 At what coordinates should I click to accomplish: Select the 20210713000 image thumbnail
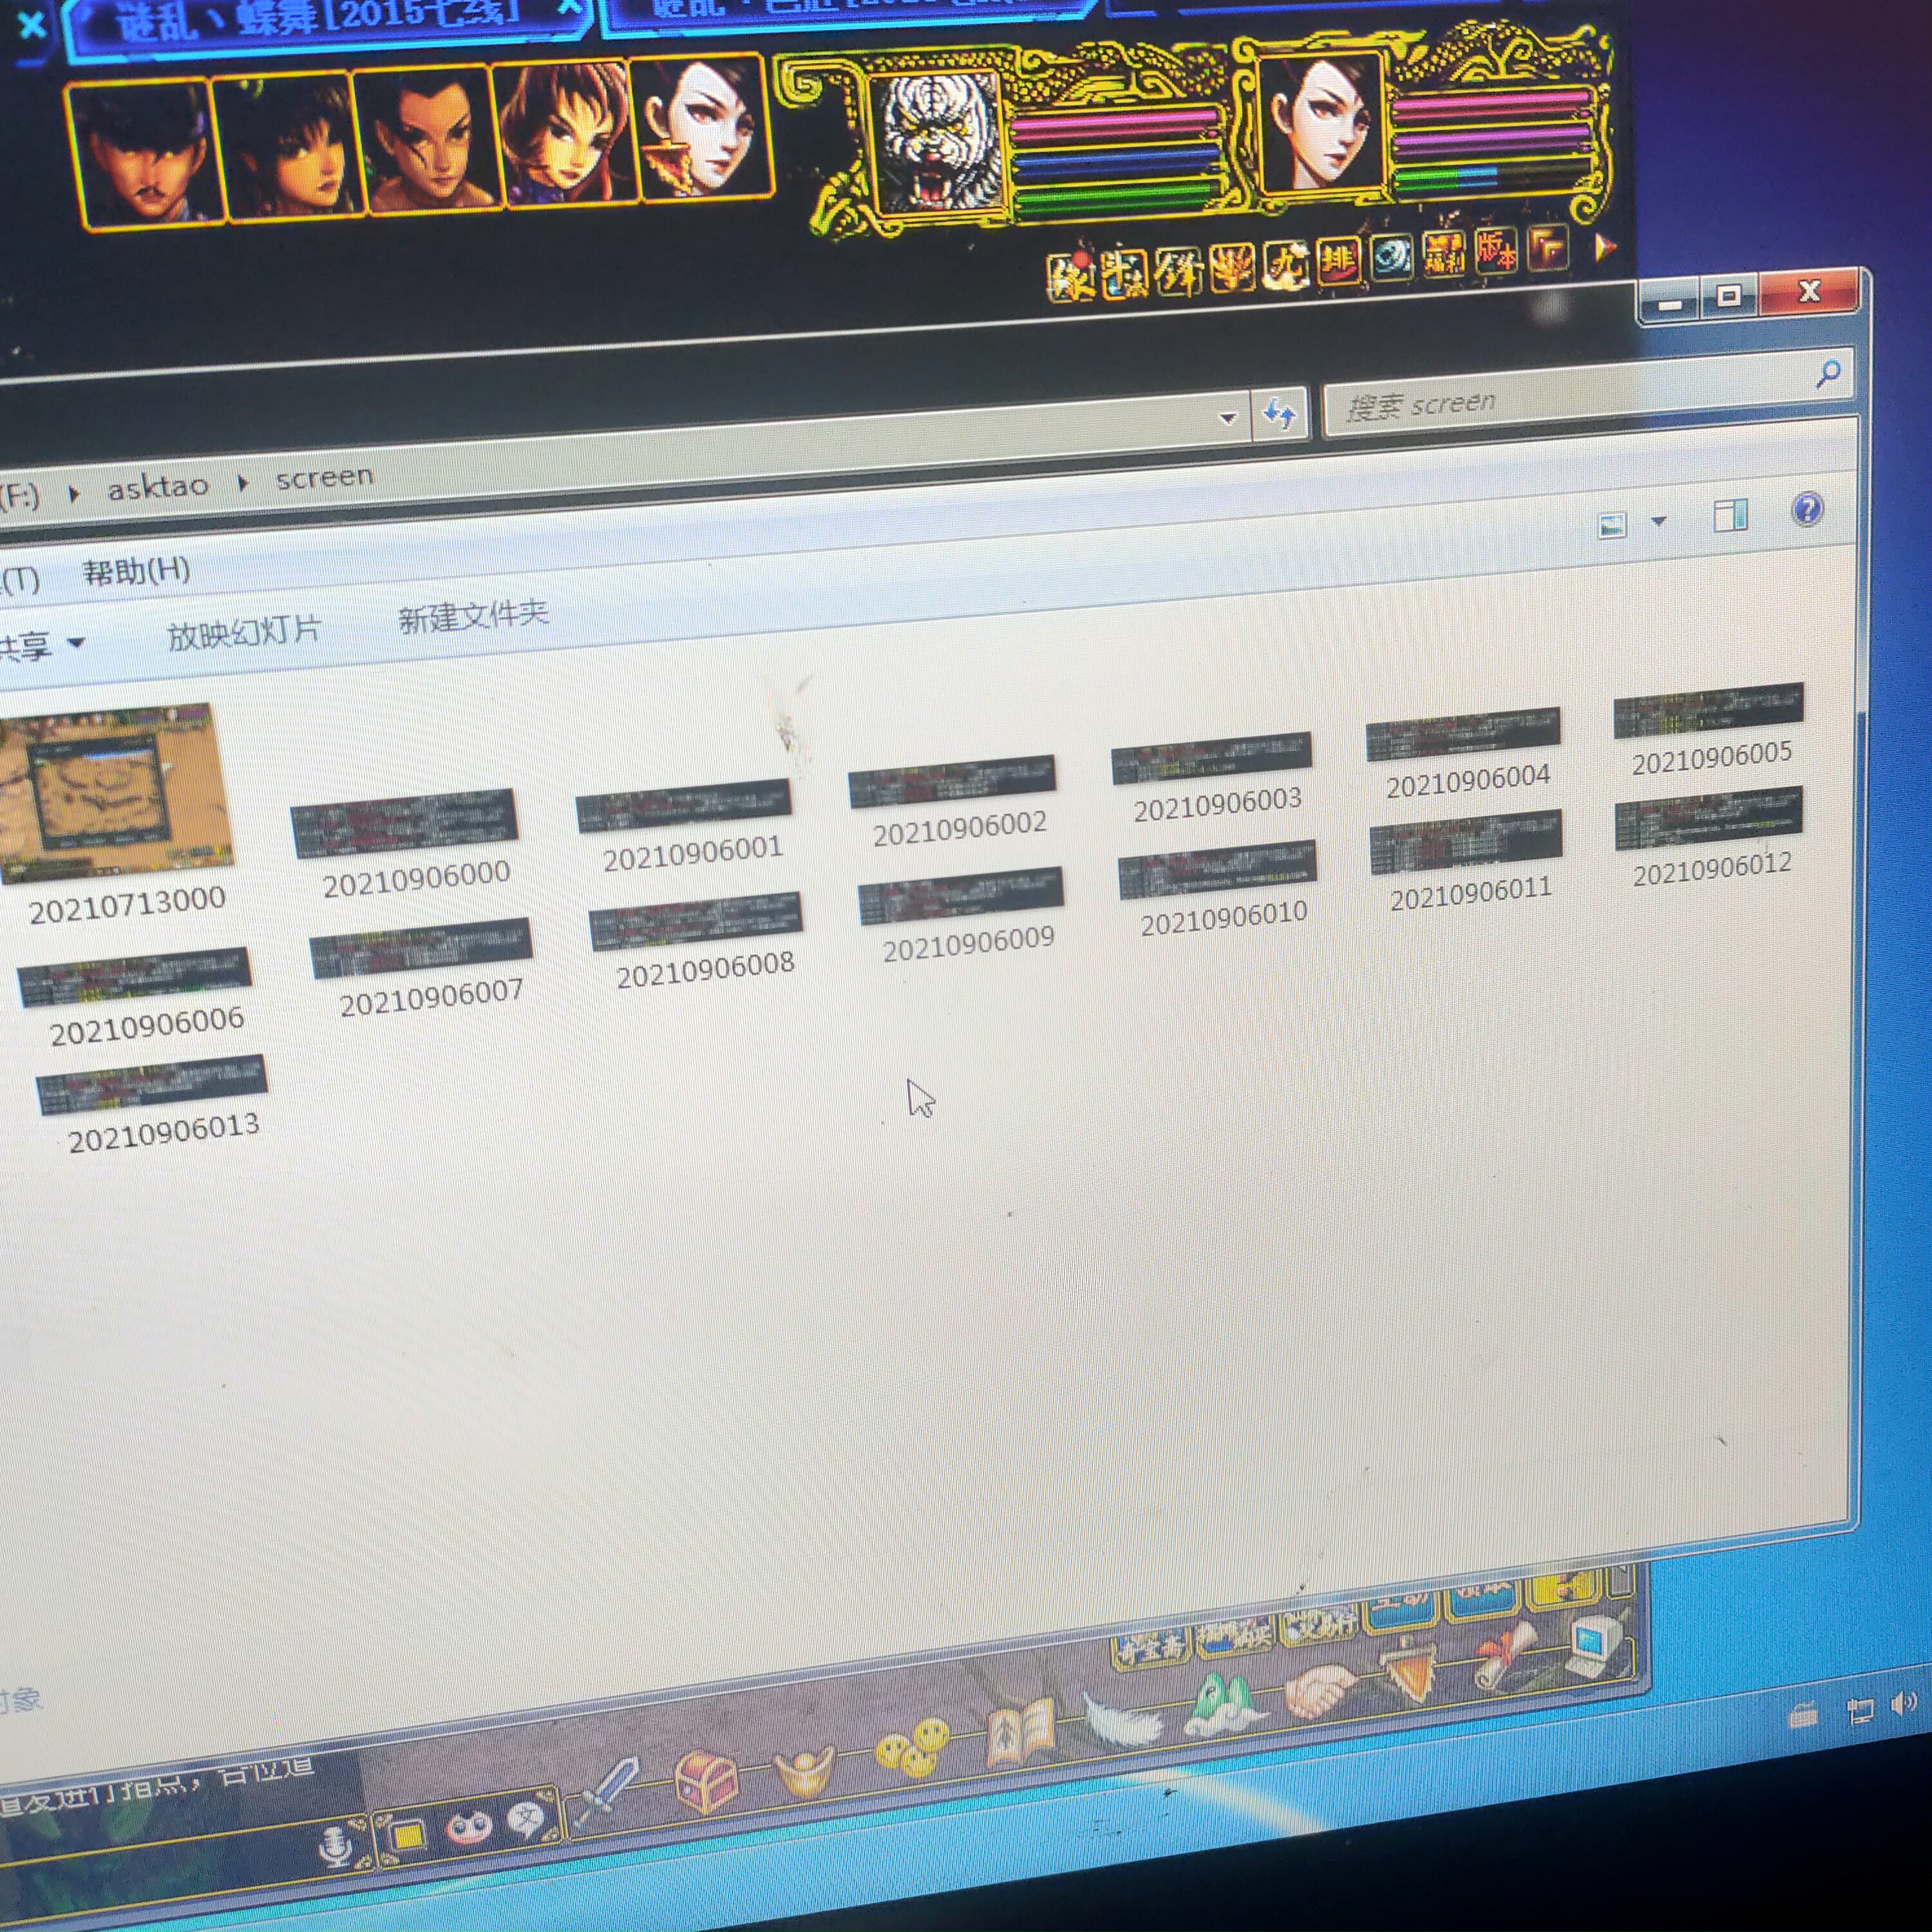click(x=116, y=794)
